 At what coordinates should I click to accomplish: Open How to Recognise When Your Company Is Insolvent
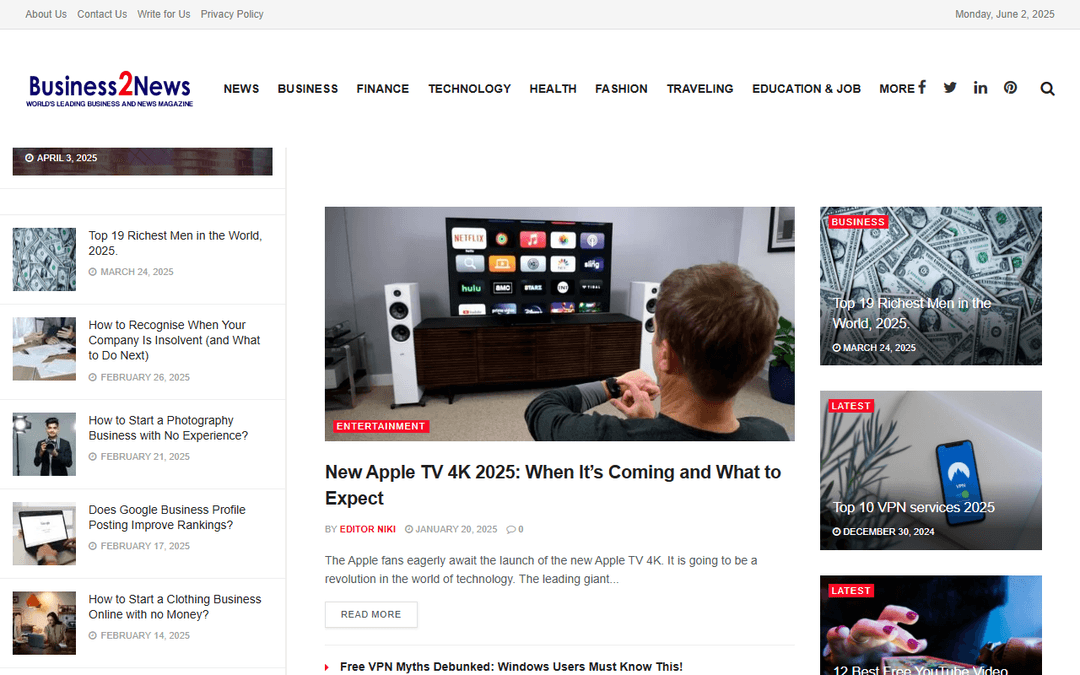tap(174, 340)
